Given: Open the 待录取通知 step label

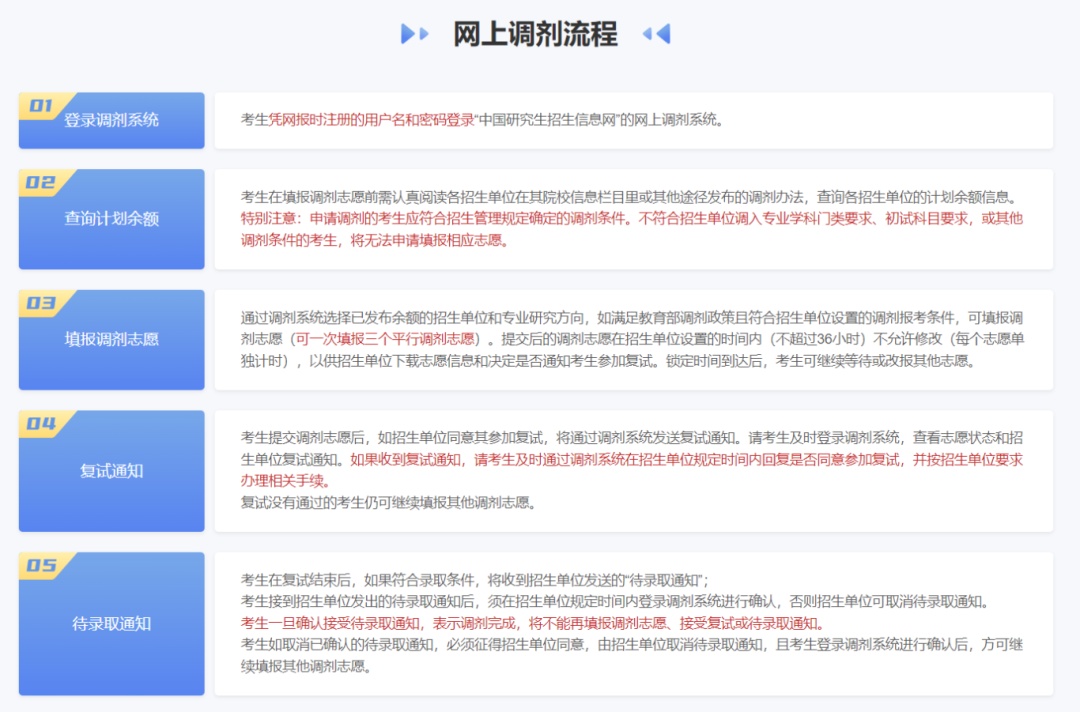Looking at the screenshot, I should [x=112, y=624].
